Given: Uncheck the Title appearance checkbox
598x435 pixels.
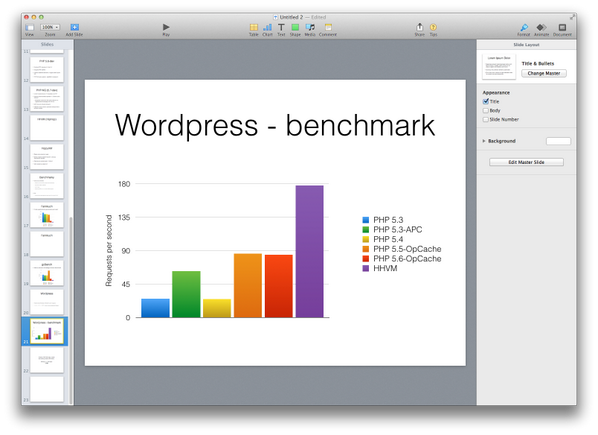Looking at the screenshot, I should [485, 101].
